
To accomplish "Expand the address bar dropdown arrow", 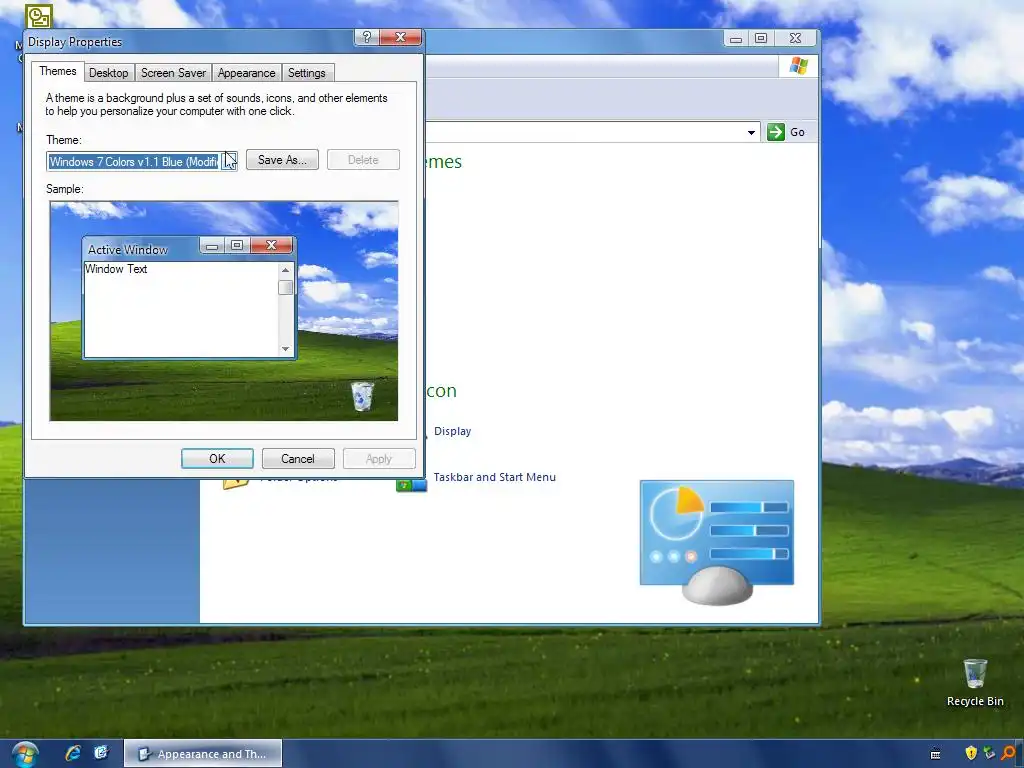I will pyautogui.click(x=751, y=133).
